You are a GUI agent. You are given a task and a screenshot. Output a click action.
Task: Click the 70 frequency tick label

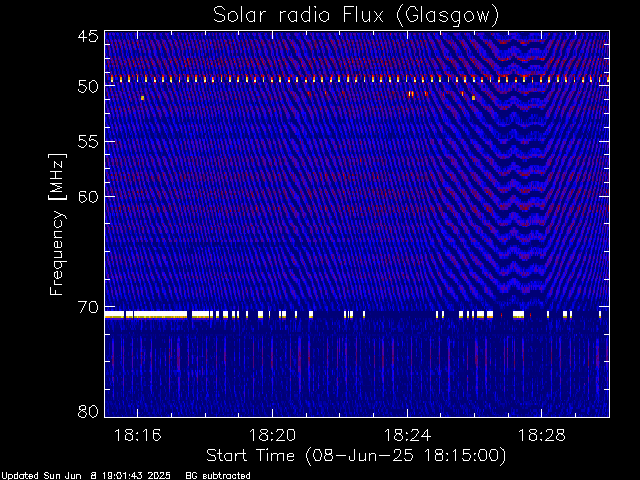tap(88, 307)
